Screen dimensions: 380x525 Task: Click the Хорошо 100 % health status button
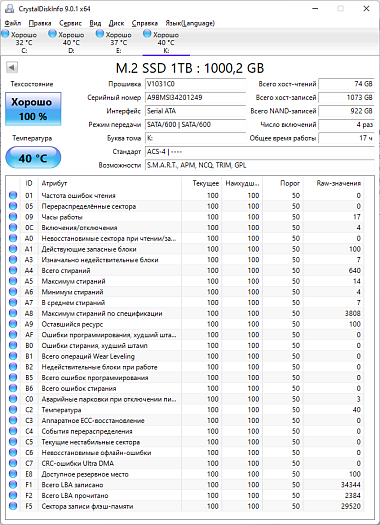[x=33, y=109]
